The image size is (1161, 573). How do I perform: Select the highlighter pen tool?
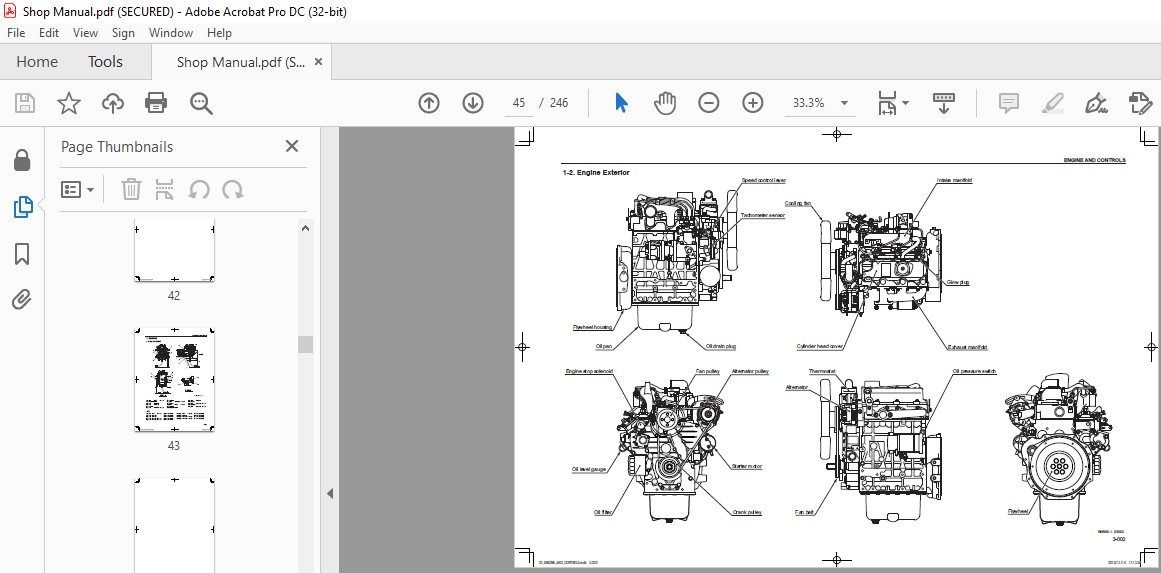1052,103
